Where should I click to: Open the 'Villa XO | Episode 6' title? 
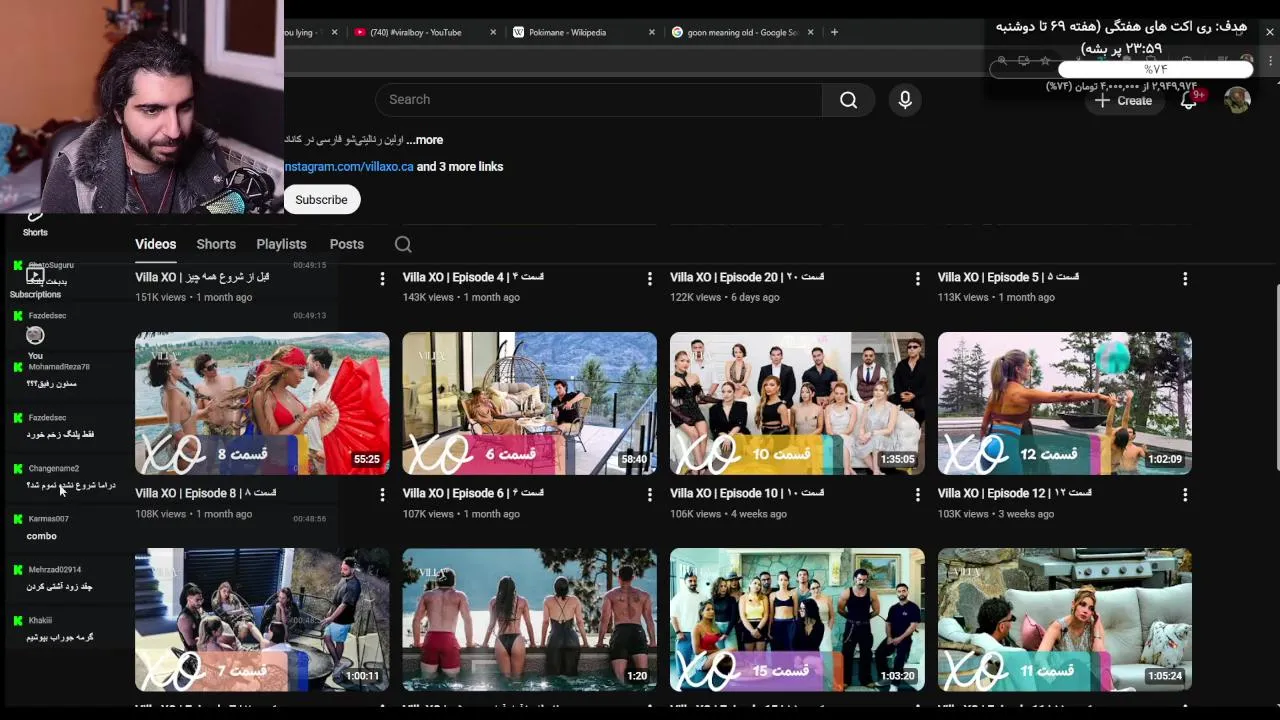(473, 493)
